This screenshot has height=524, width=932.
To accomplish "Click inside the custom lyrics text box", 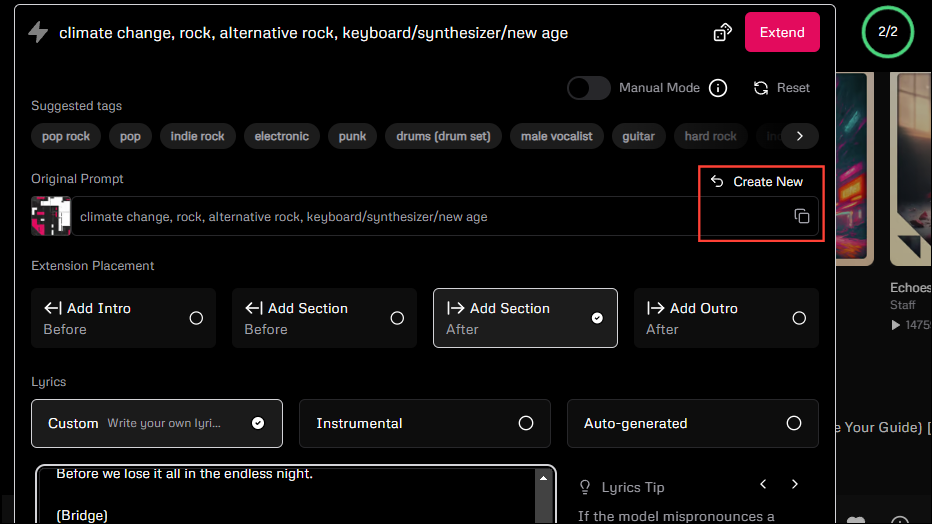I will pos(290,495).
